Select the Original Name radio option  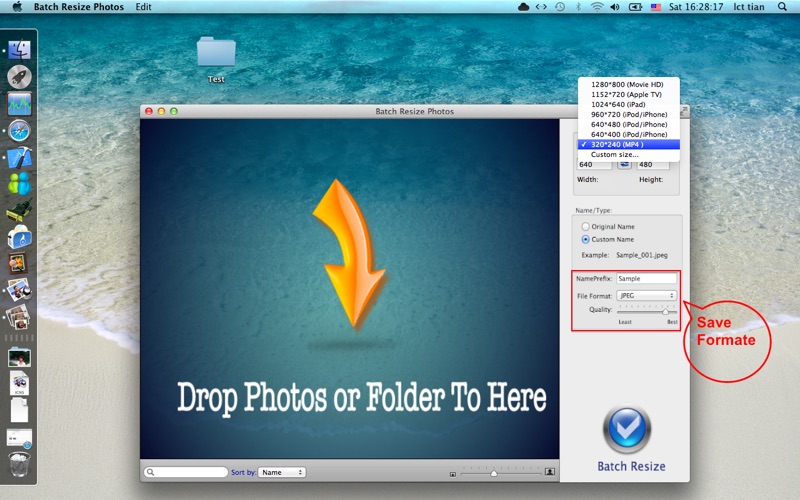point(586,227)
